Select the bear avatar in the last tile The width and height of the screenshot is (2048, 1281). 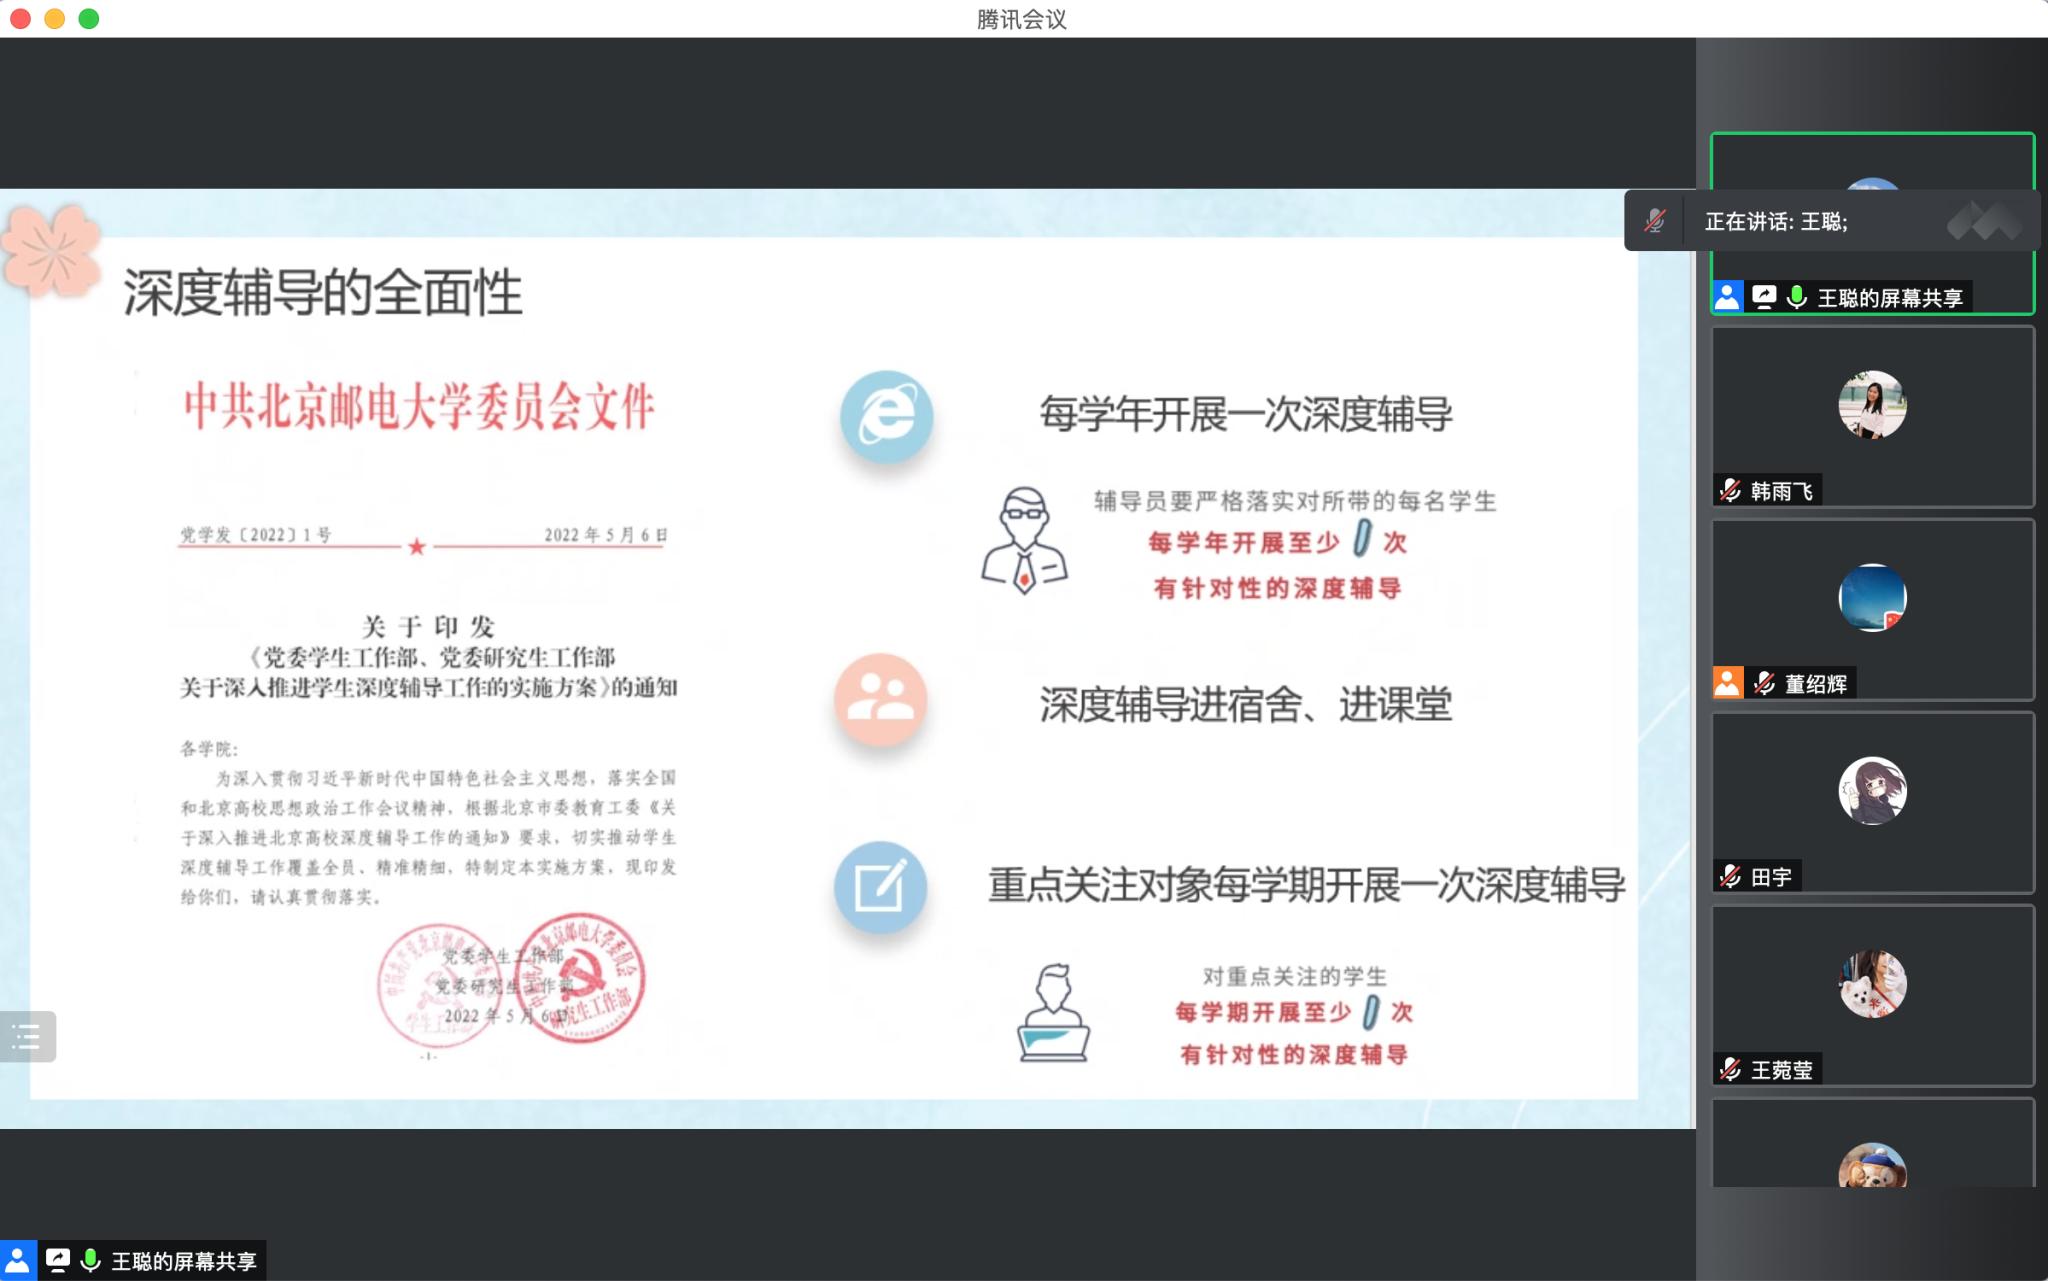pos(1872,1165)
